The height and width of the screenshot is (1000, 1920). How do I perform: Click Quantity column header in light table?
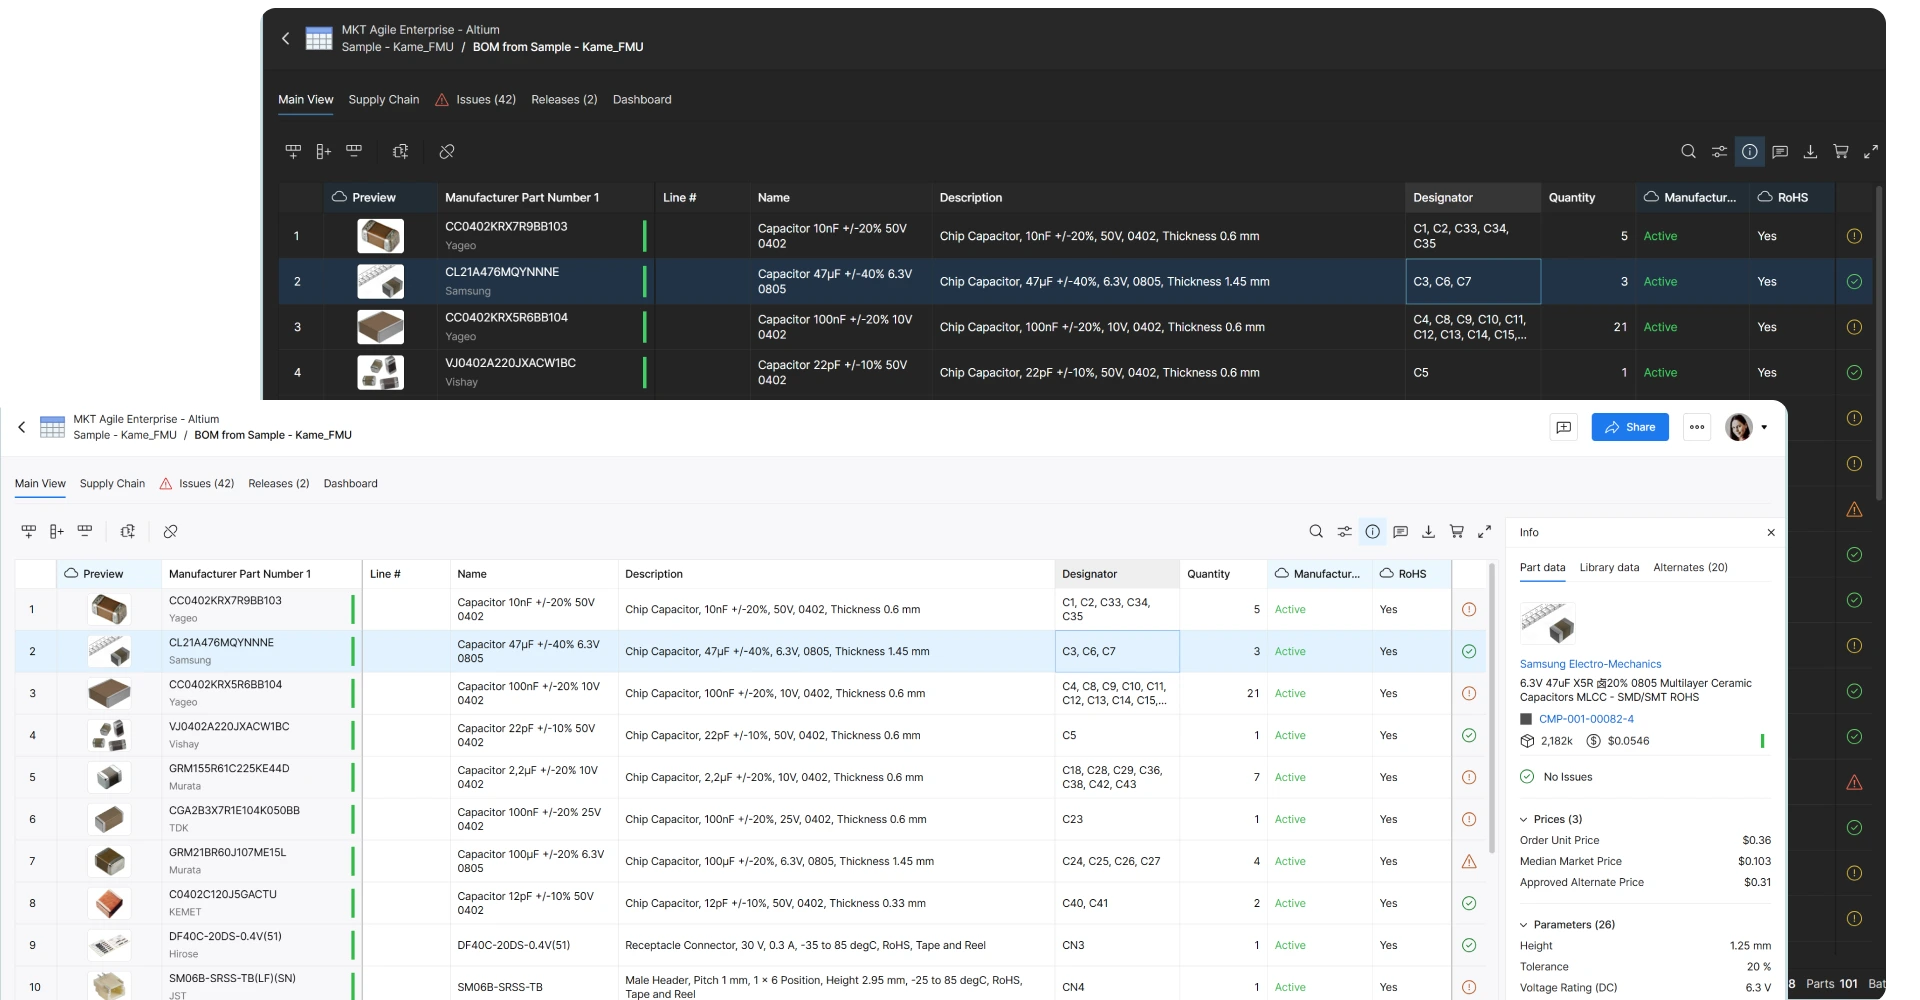(1223, 574)
